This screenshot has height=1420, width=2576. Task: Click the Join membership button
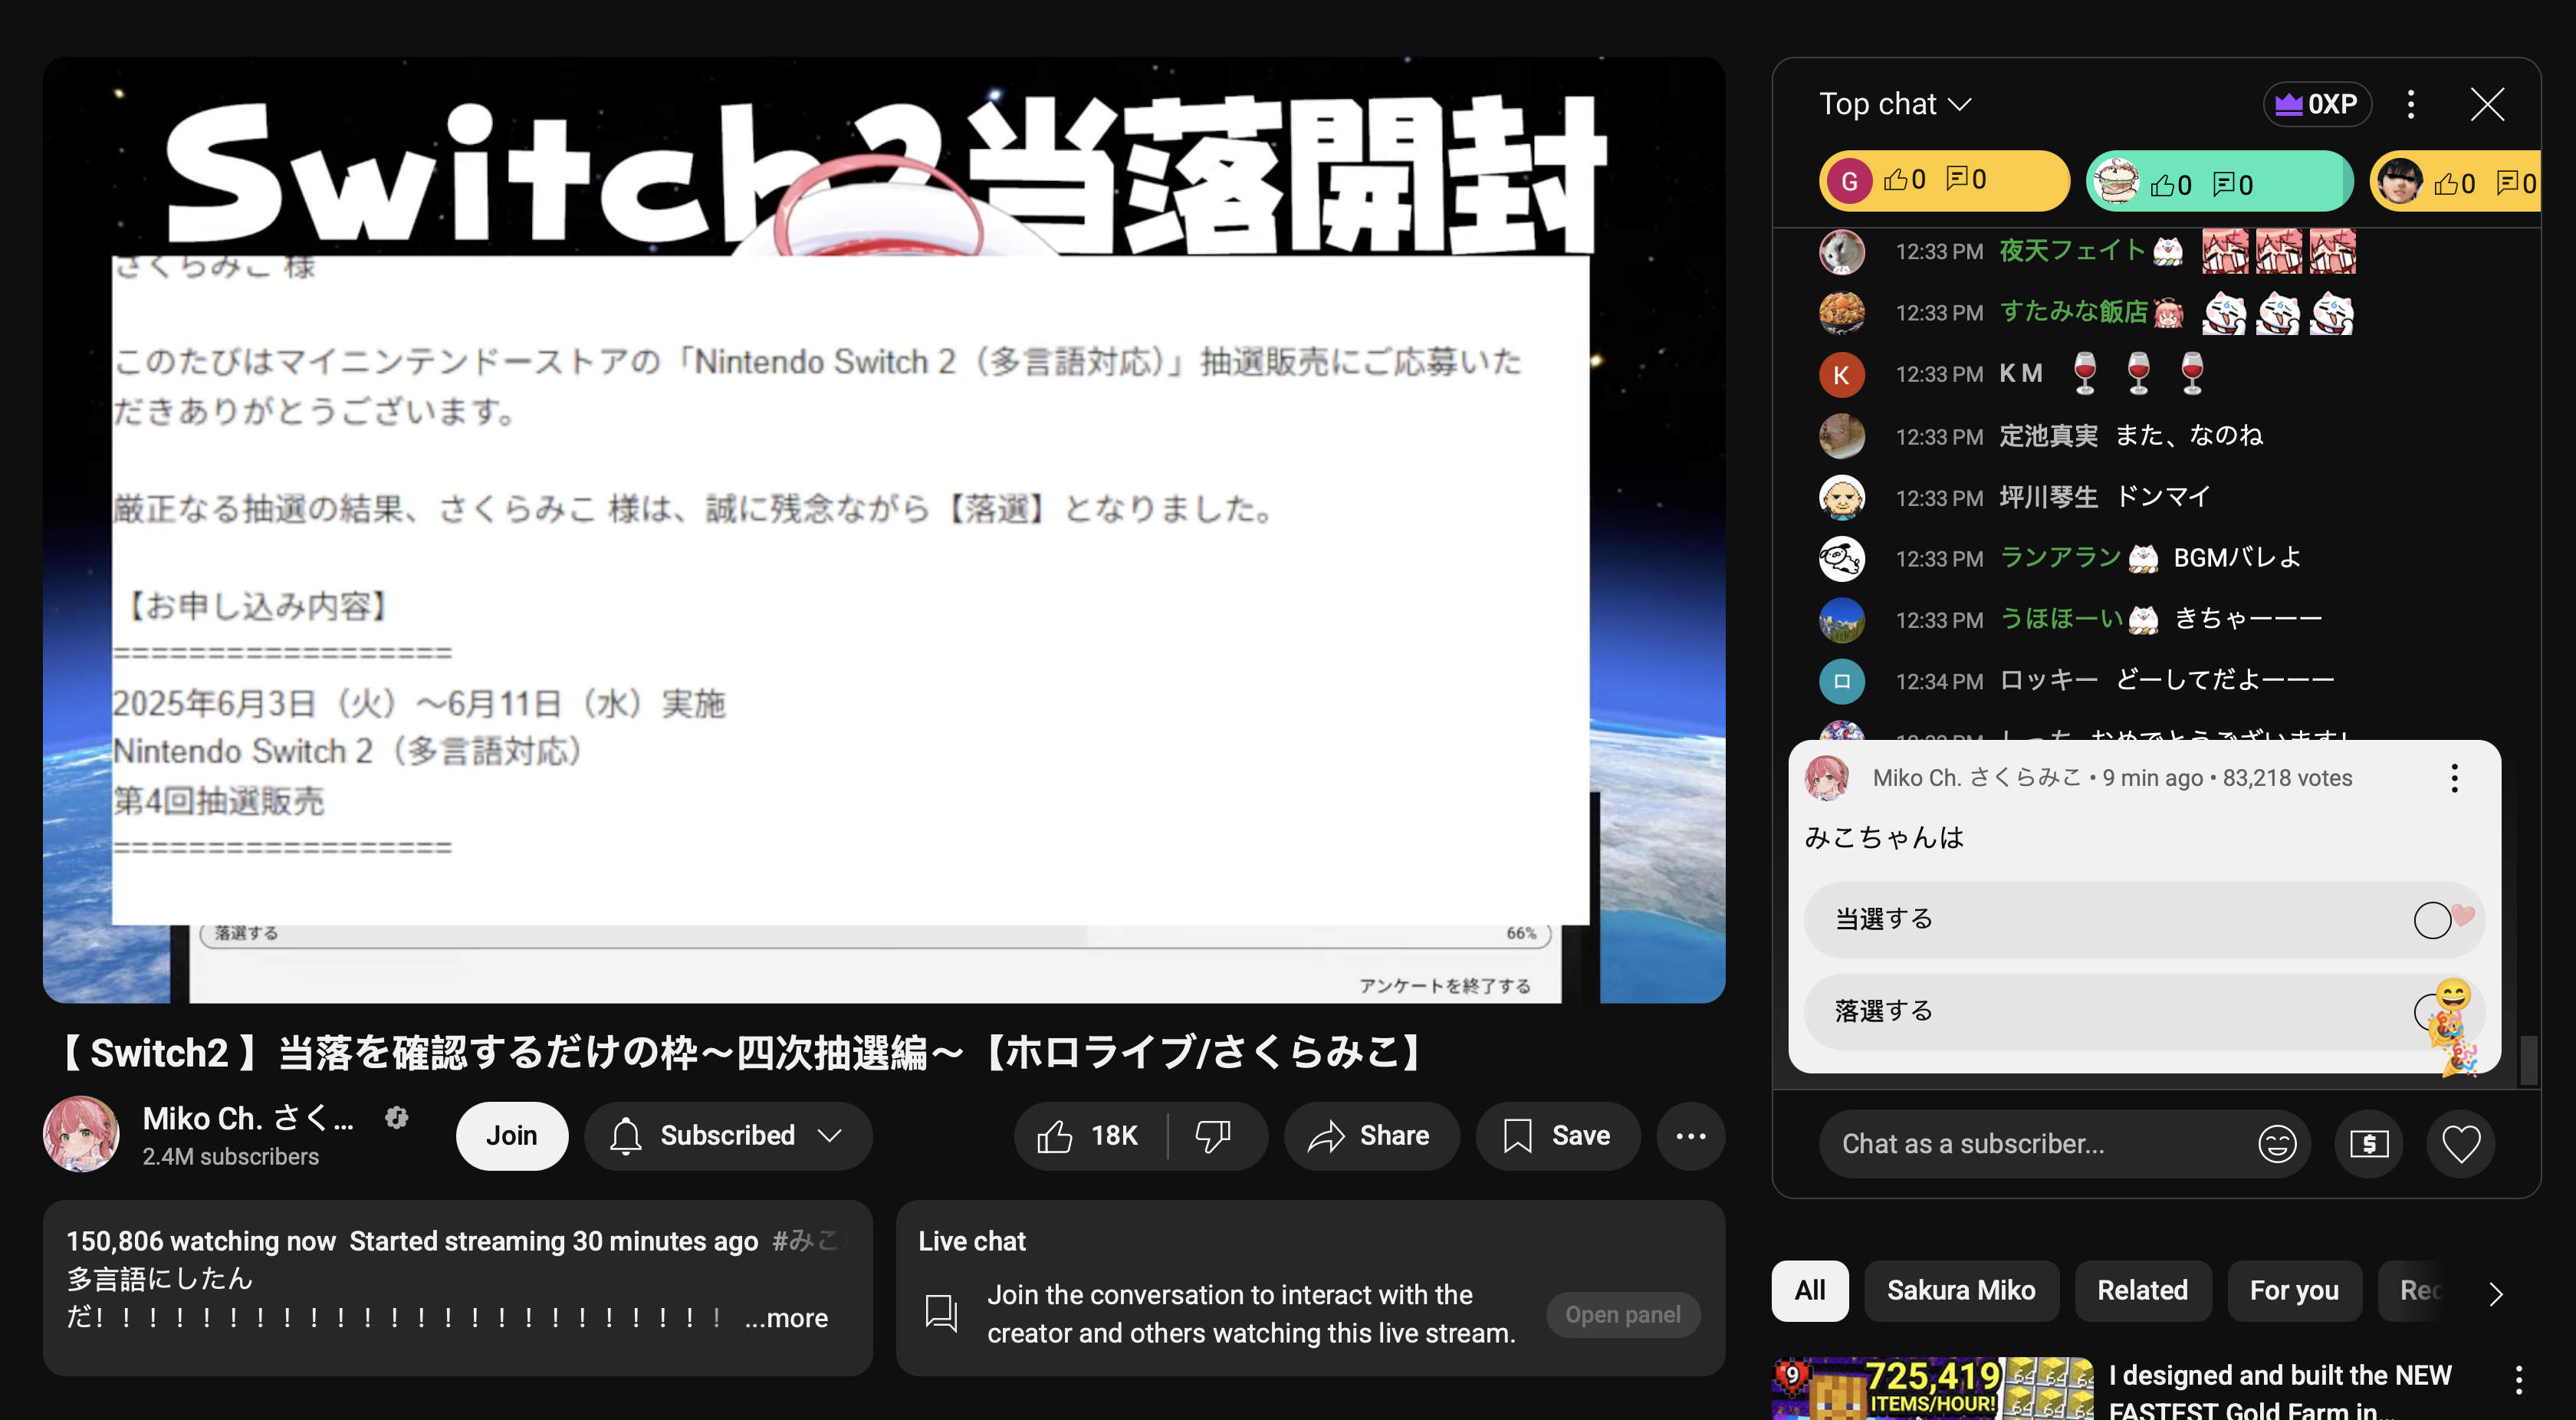[x=511, y=1136]
